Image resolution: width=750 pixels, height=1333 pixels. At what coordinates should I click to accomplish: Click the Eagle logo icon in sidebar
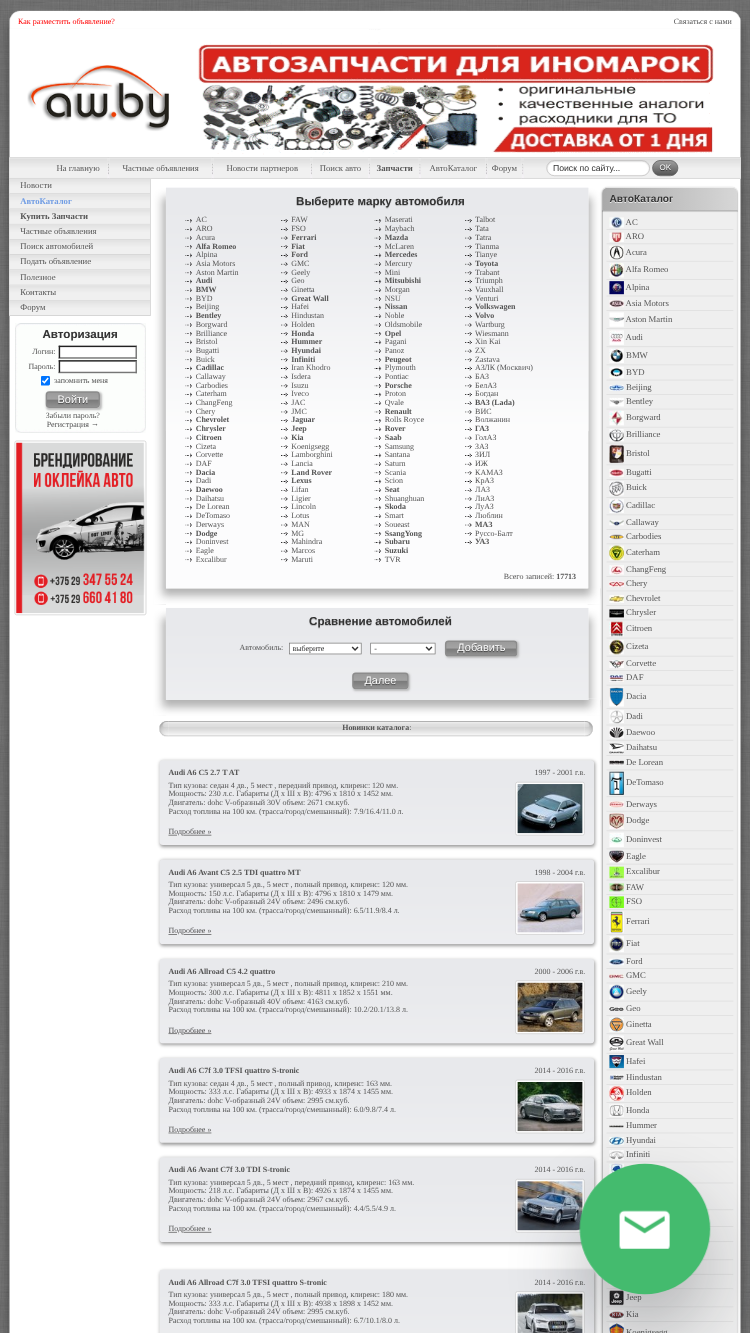616,857
